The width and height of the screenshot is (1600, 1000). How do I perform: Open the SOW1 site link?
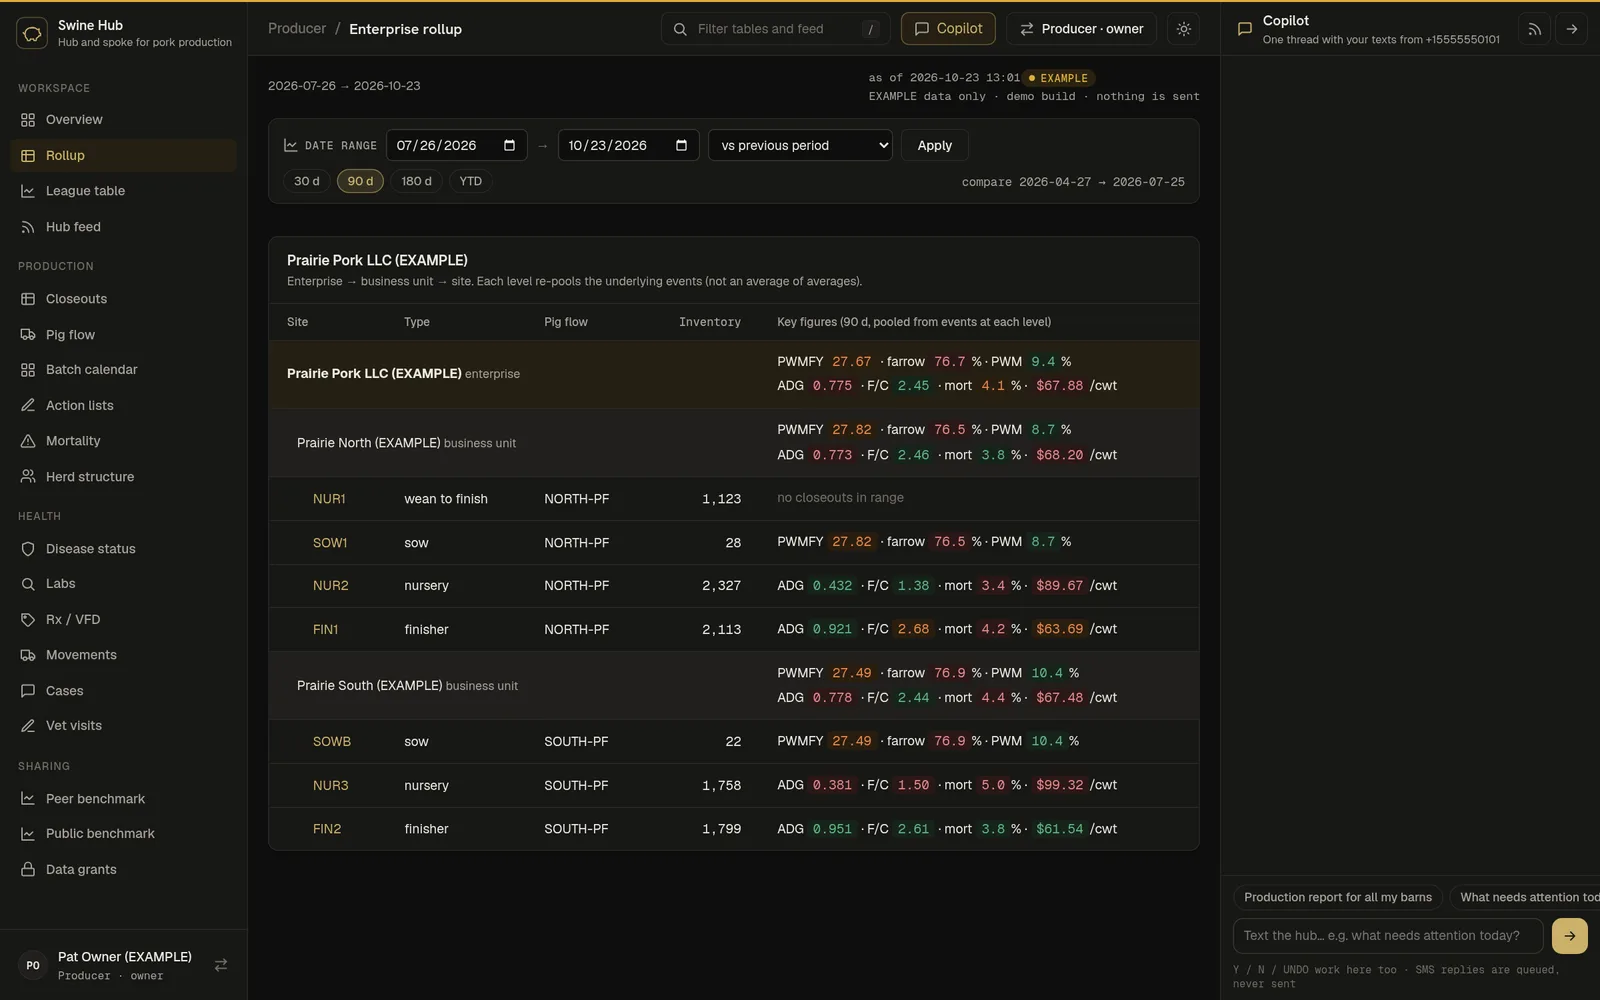tap(330, 543)
